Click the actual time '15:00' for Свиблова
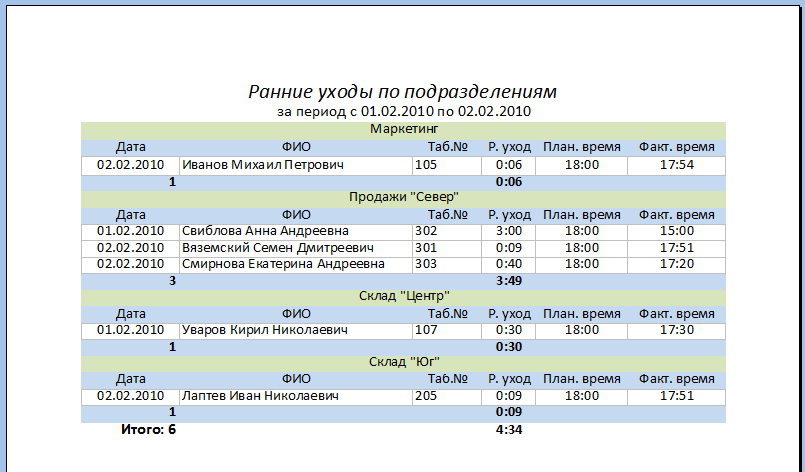 pyautogui.click(x=677, y=232)
